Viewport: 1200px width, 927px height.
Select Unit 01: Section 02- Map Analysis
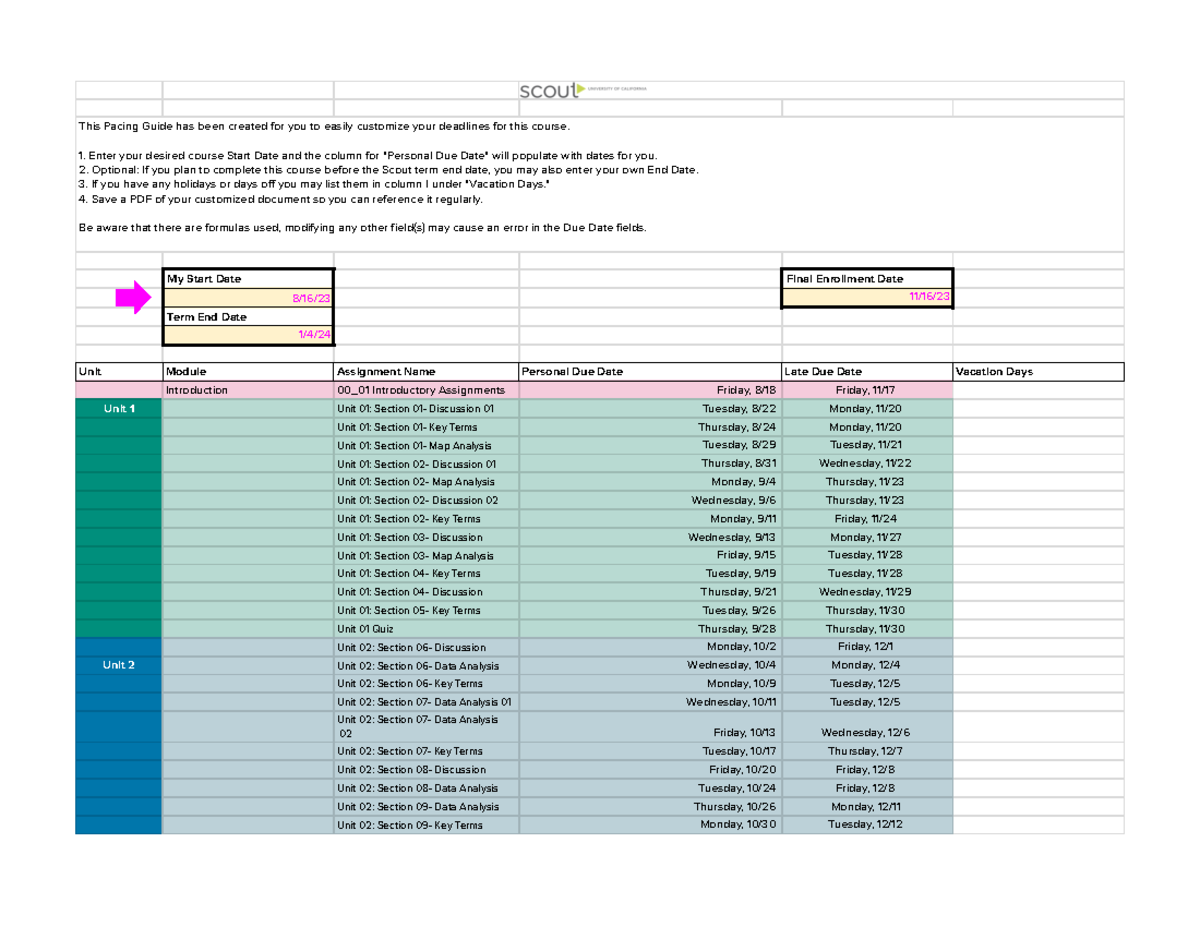click(x=426, y=482)
